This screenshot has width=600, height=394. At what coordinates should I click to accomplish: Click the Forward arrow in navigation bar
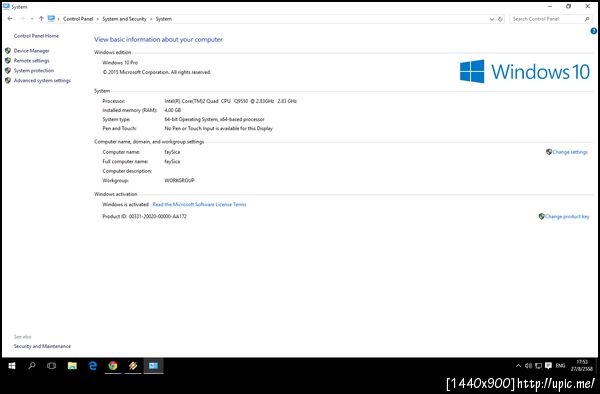(x=23, y=18)
